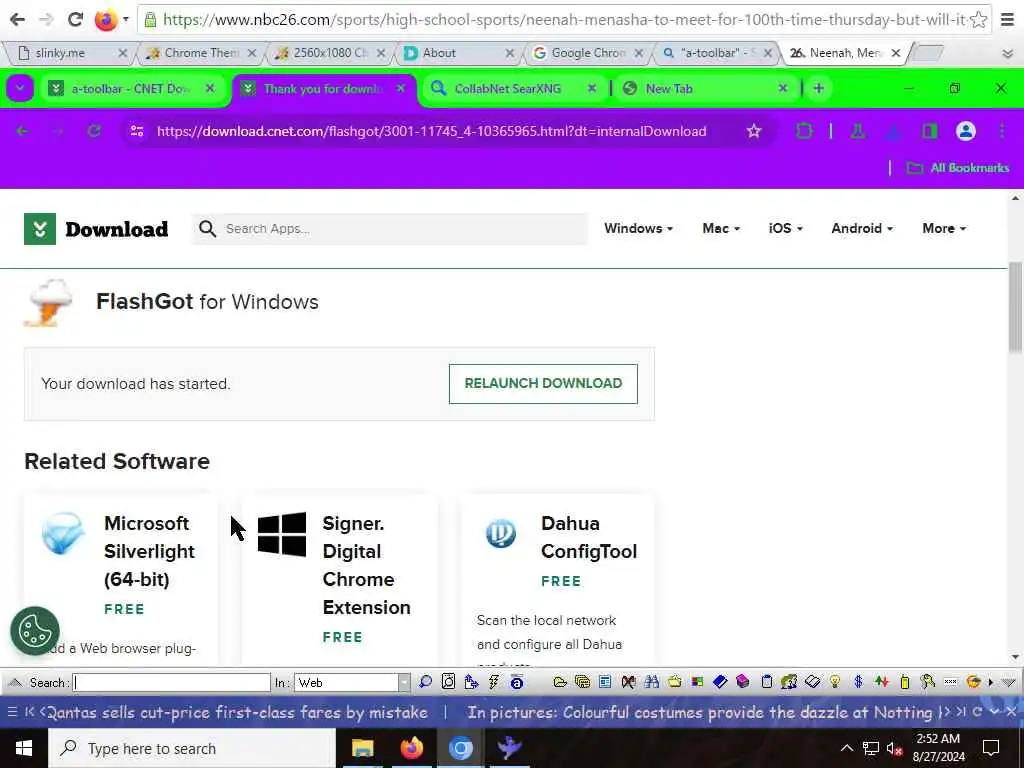View site information icon in Chrome address bar

point(136,131)
